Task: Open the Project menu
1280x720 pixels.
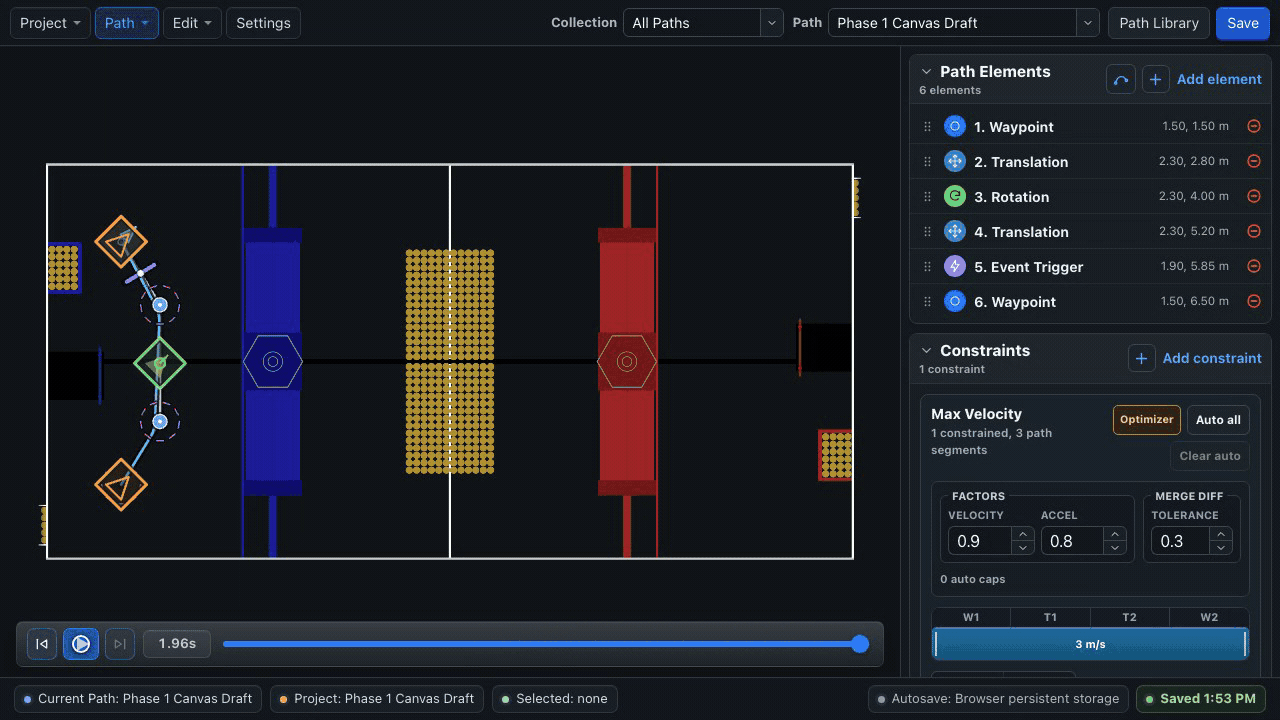Action: pyautogui.click(x=50, y=23)
